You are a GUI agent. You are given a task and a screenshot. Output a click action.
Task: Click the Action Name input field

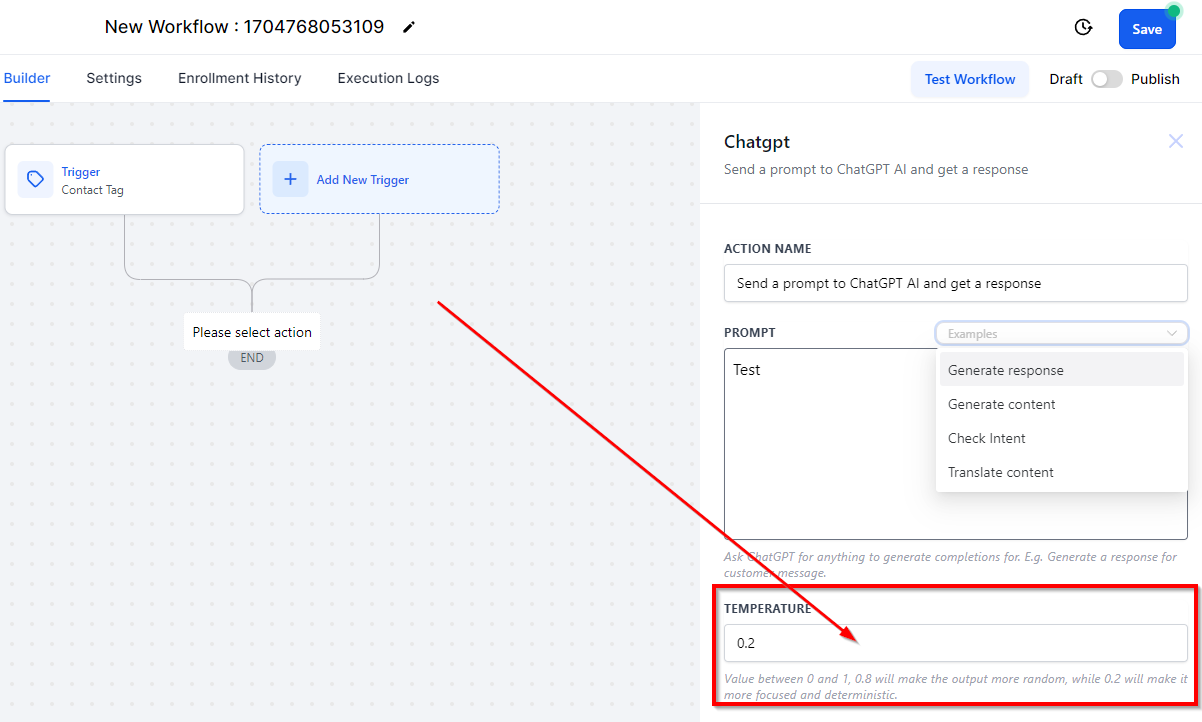956,283
